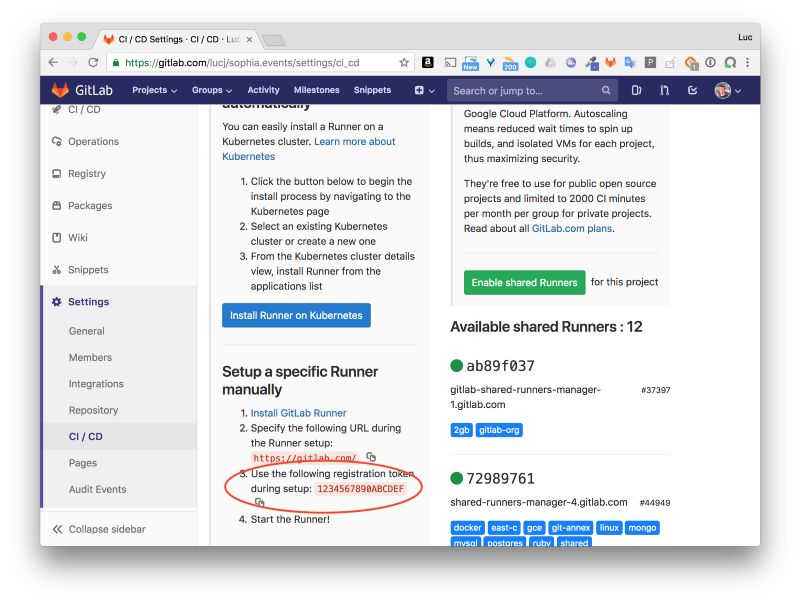Click runner number #37397
The height and width of the screenshot is (603, 800).
tap(655, 390)
